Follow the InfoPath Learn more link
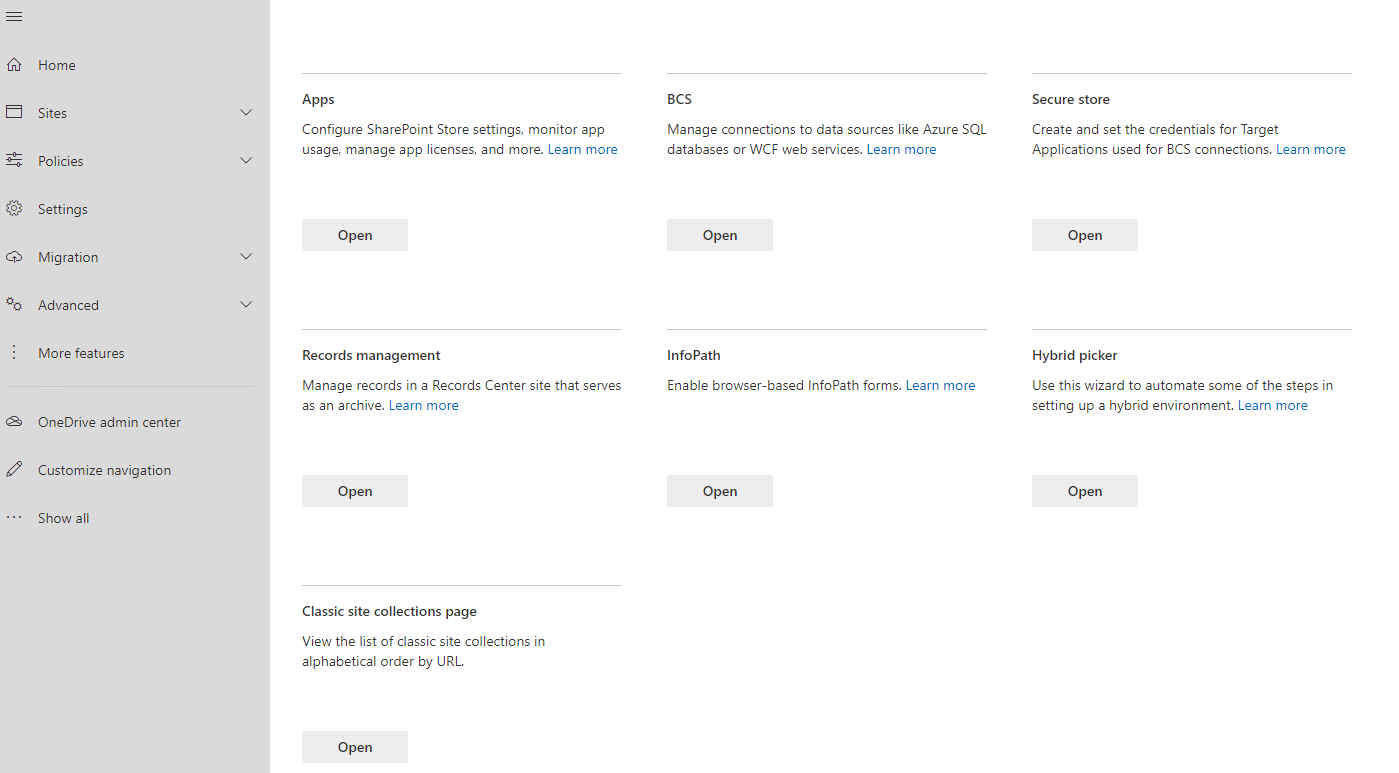This screenshot has height=773, width=1399. (x=940, y=385)
